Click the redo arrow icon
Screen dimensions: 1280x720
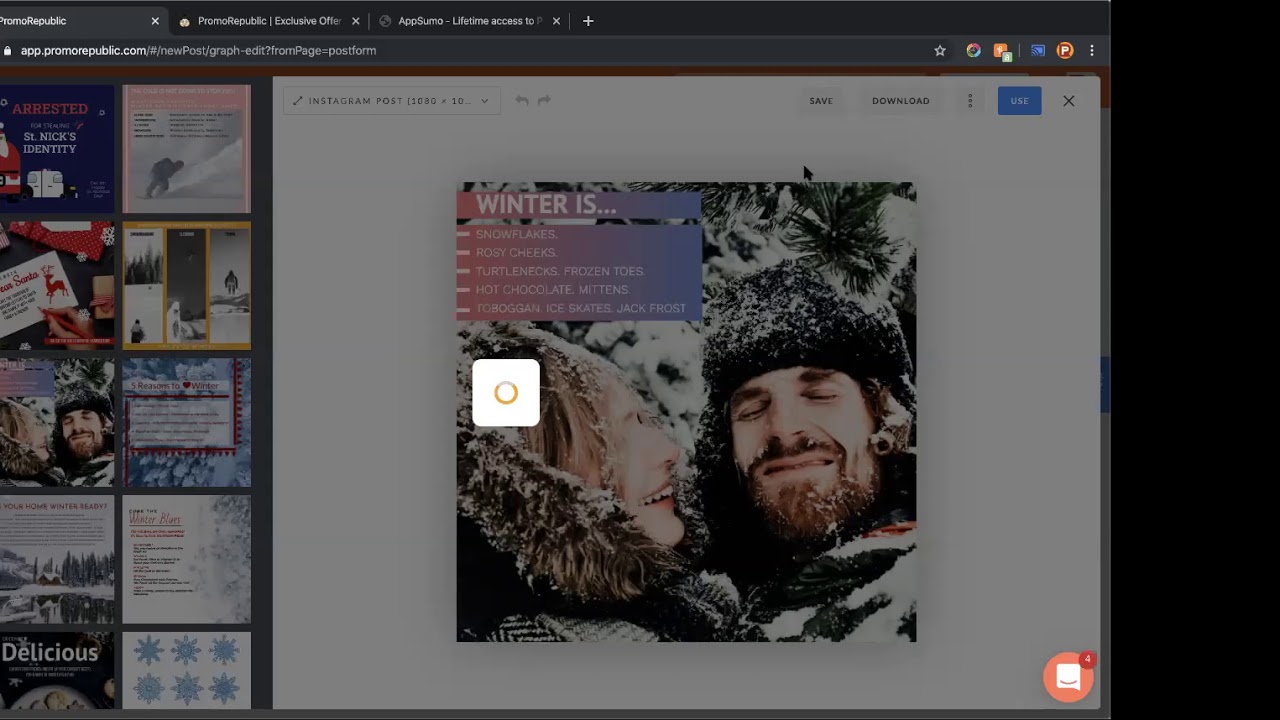pyautogui.click(x=544, y=100)
